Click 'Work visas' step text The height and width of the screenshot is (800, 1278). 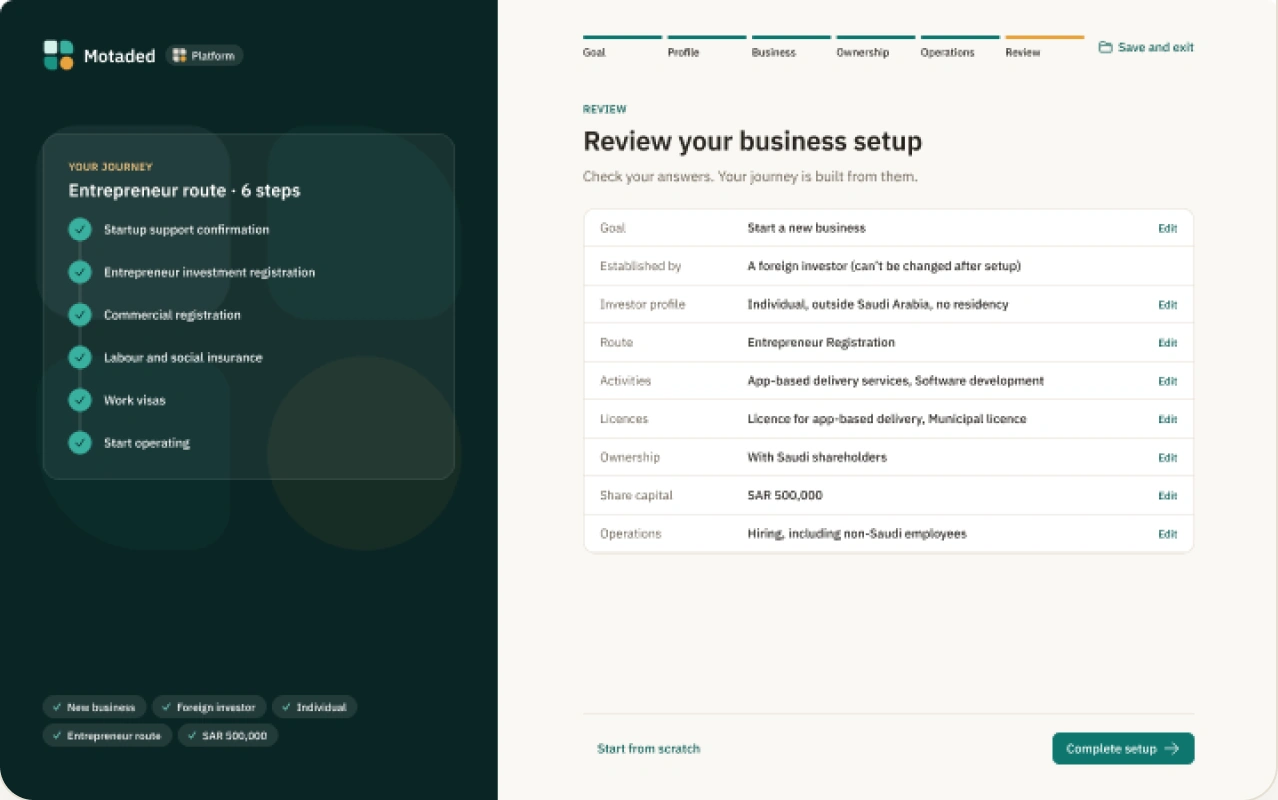[x=135, y=400]
